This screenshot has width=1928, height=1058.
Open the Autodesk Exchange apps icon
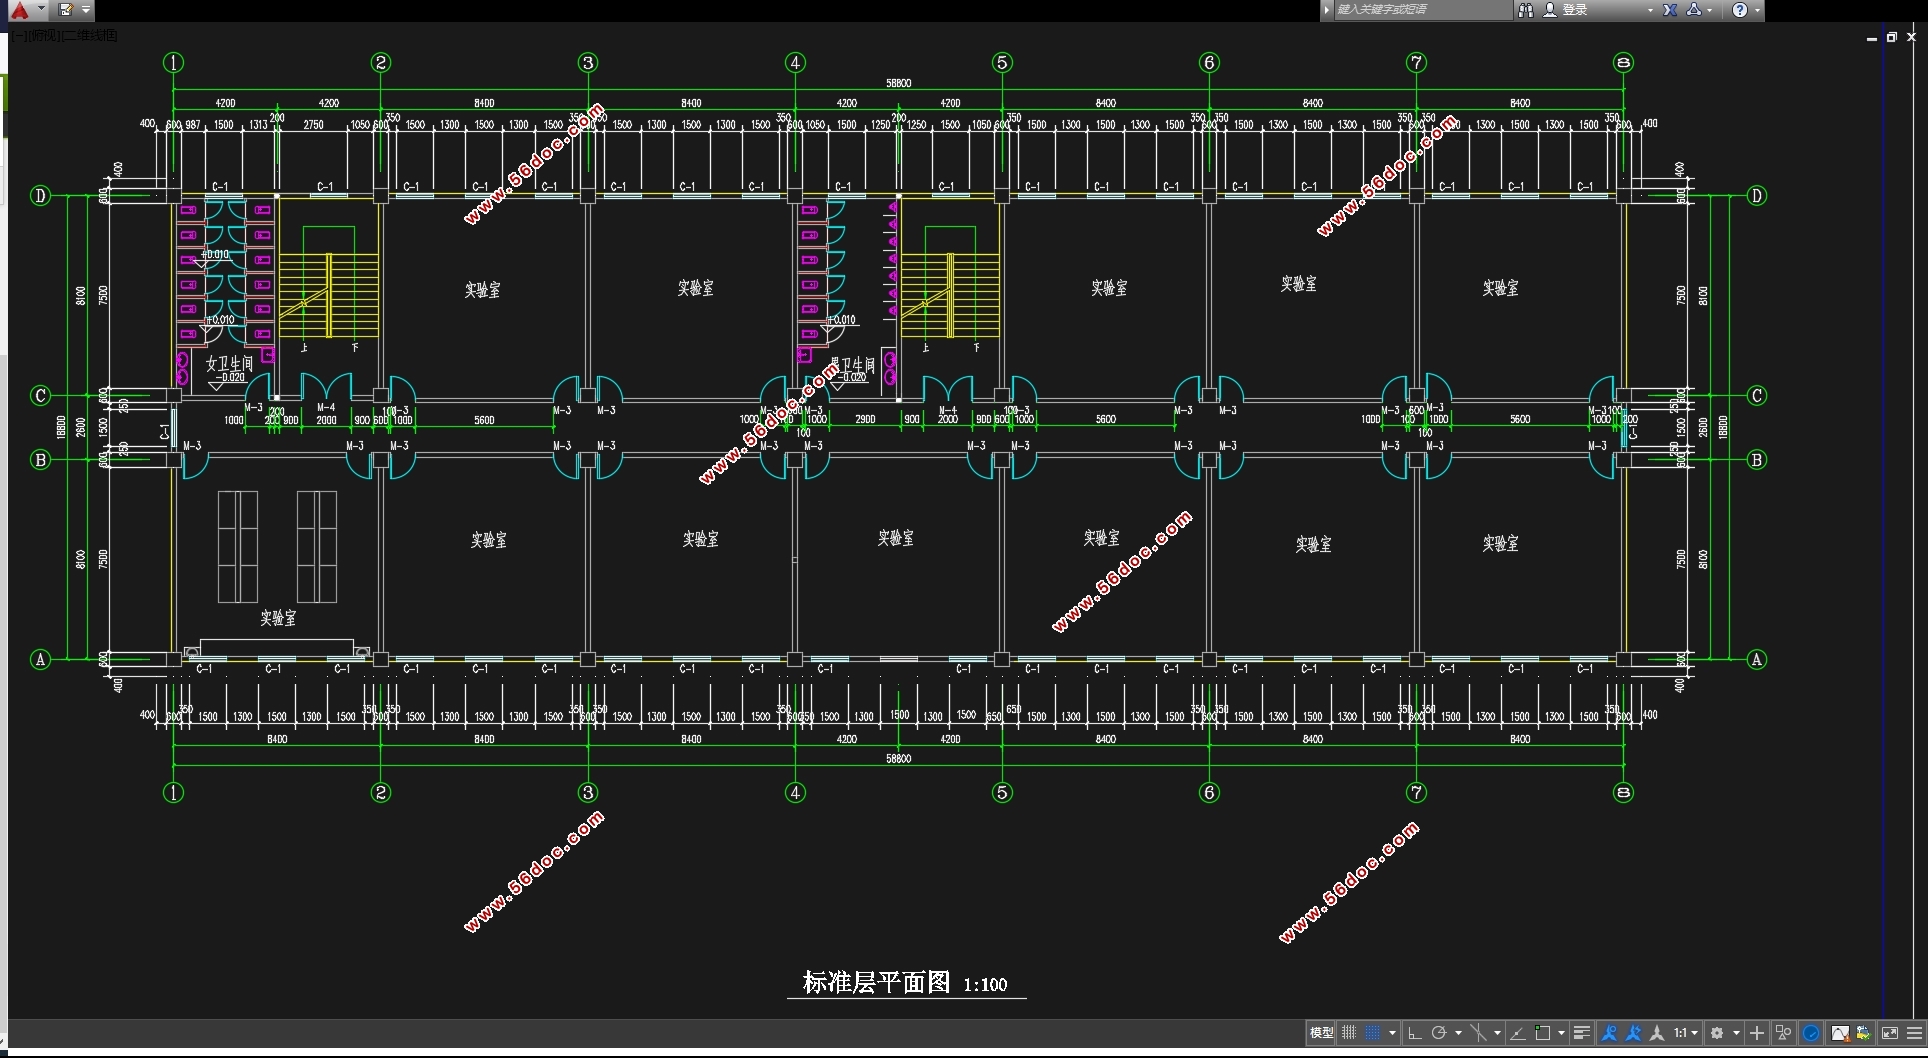pyautogui.click(x=1670, y=10)
